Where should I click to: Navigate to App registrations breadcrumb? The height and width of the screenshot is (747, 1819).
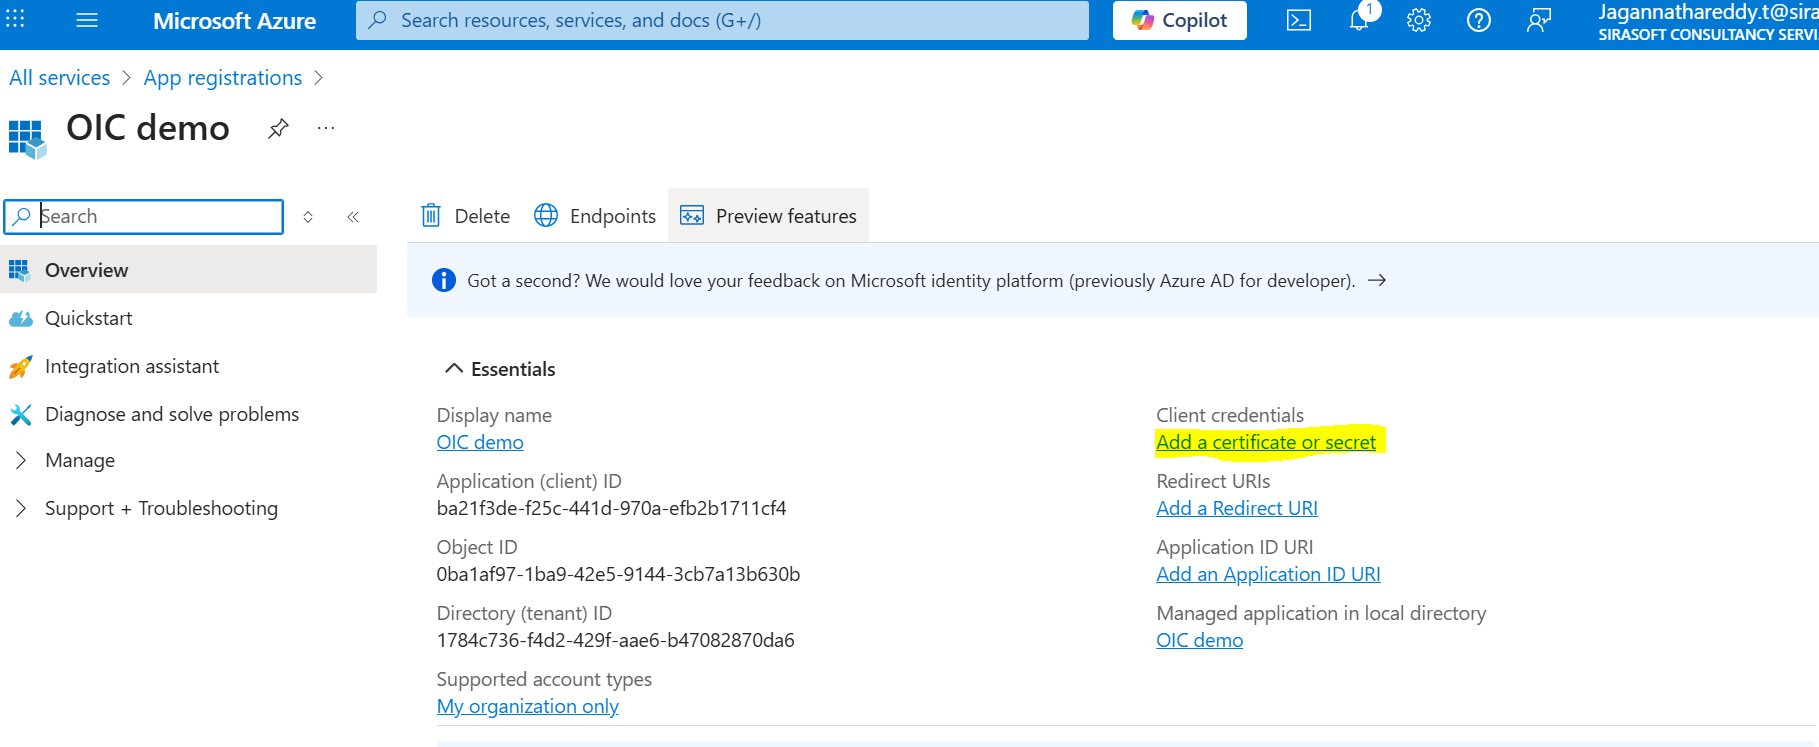click(x=223, y=78)
